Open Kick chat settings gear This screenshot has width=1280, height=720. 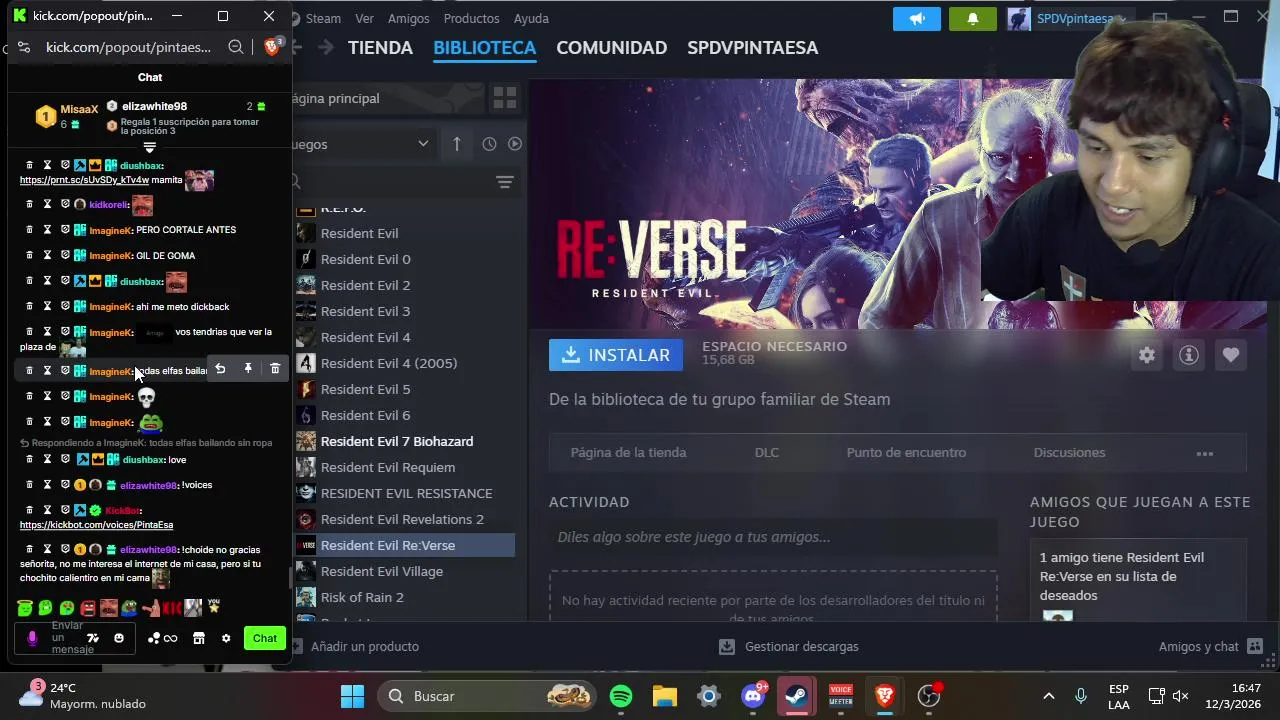tap(226, 638)
